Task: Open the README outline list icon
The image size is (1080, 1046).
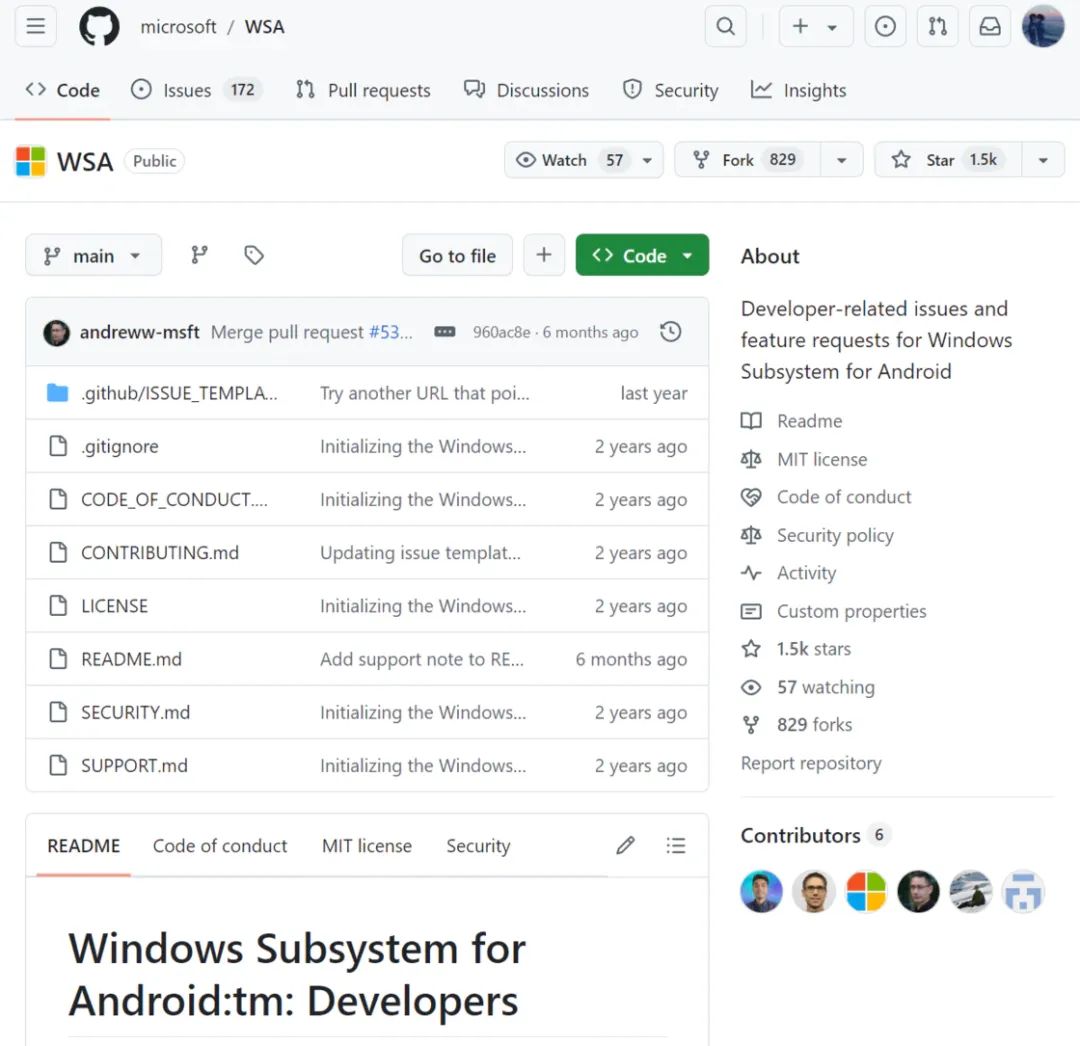Action: tap(676, 845)
